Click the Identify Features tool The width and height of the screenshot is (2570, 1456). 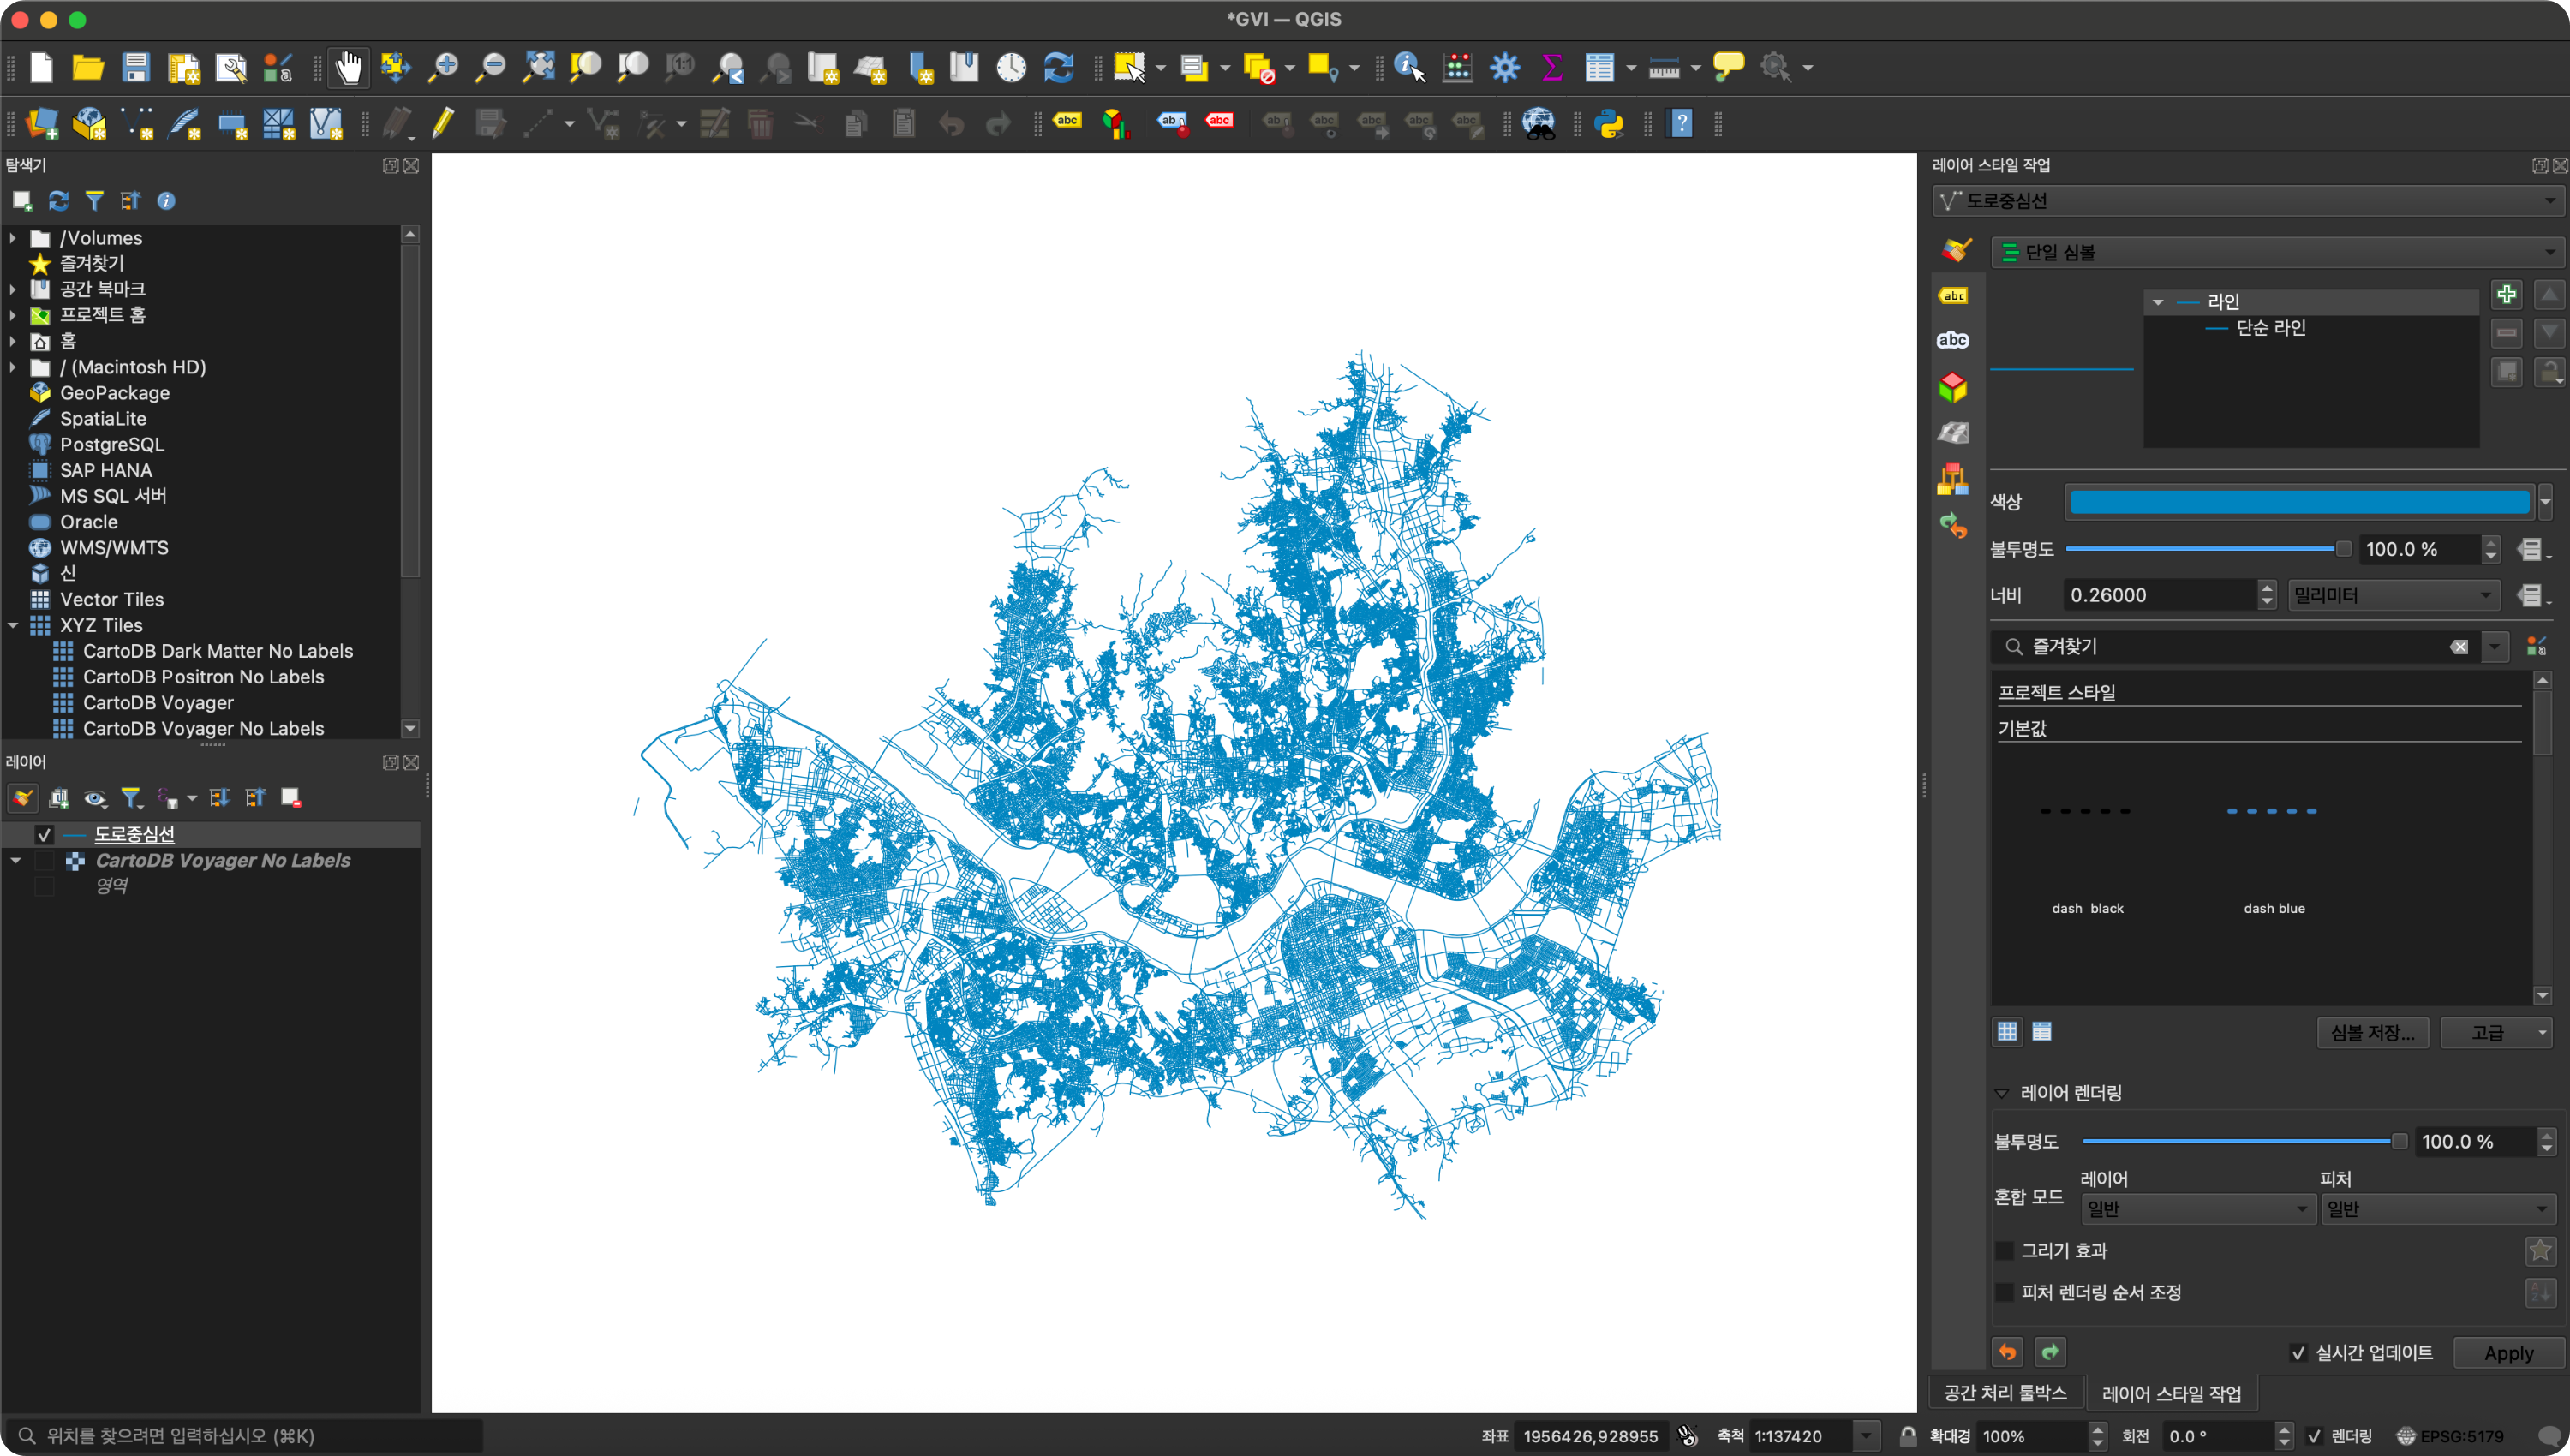pyautogui.click(x=1408, y=68)
